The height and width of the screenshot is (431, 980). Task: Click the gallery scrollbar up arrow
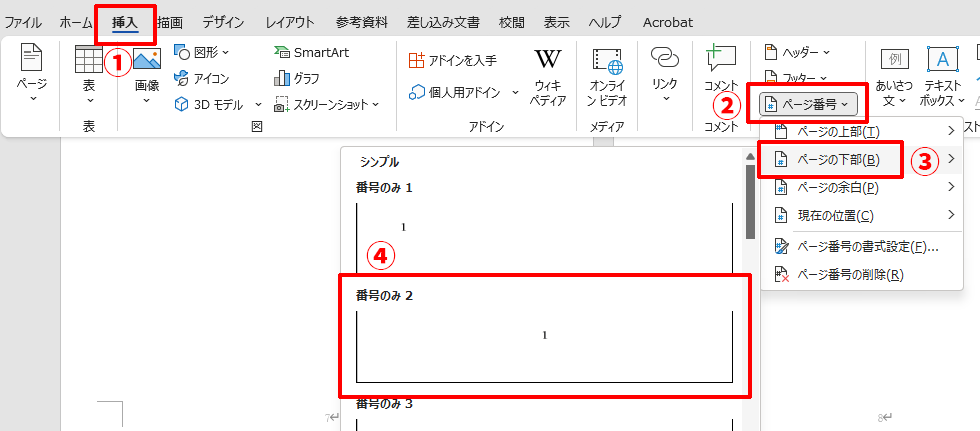750,156
